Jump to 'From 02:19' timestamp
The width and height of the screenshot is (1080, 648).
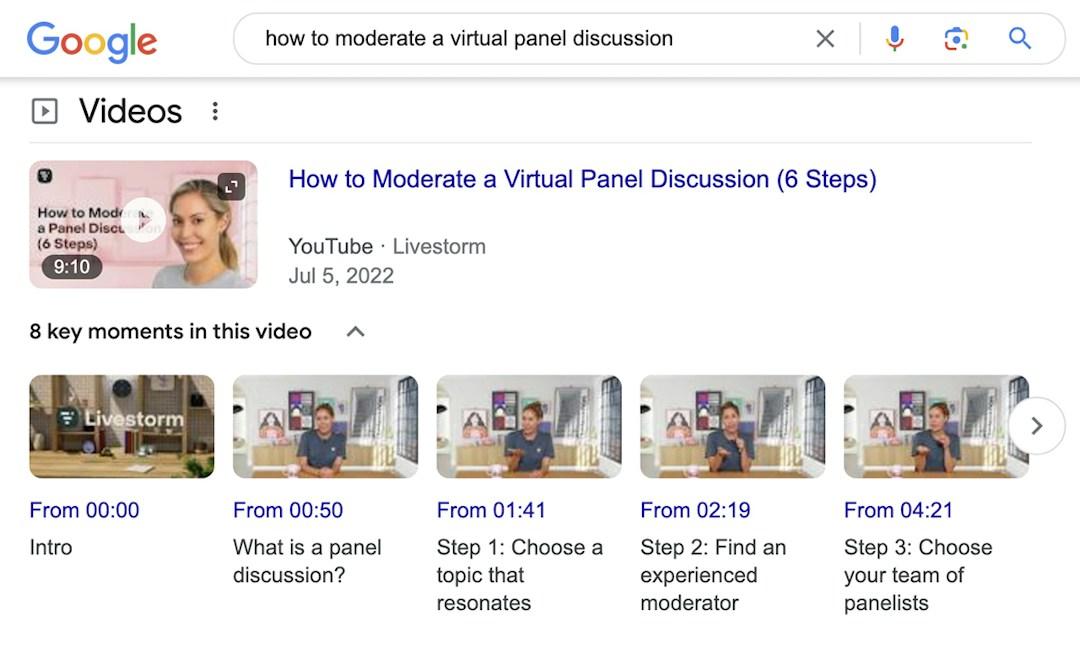pos(695,510)
